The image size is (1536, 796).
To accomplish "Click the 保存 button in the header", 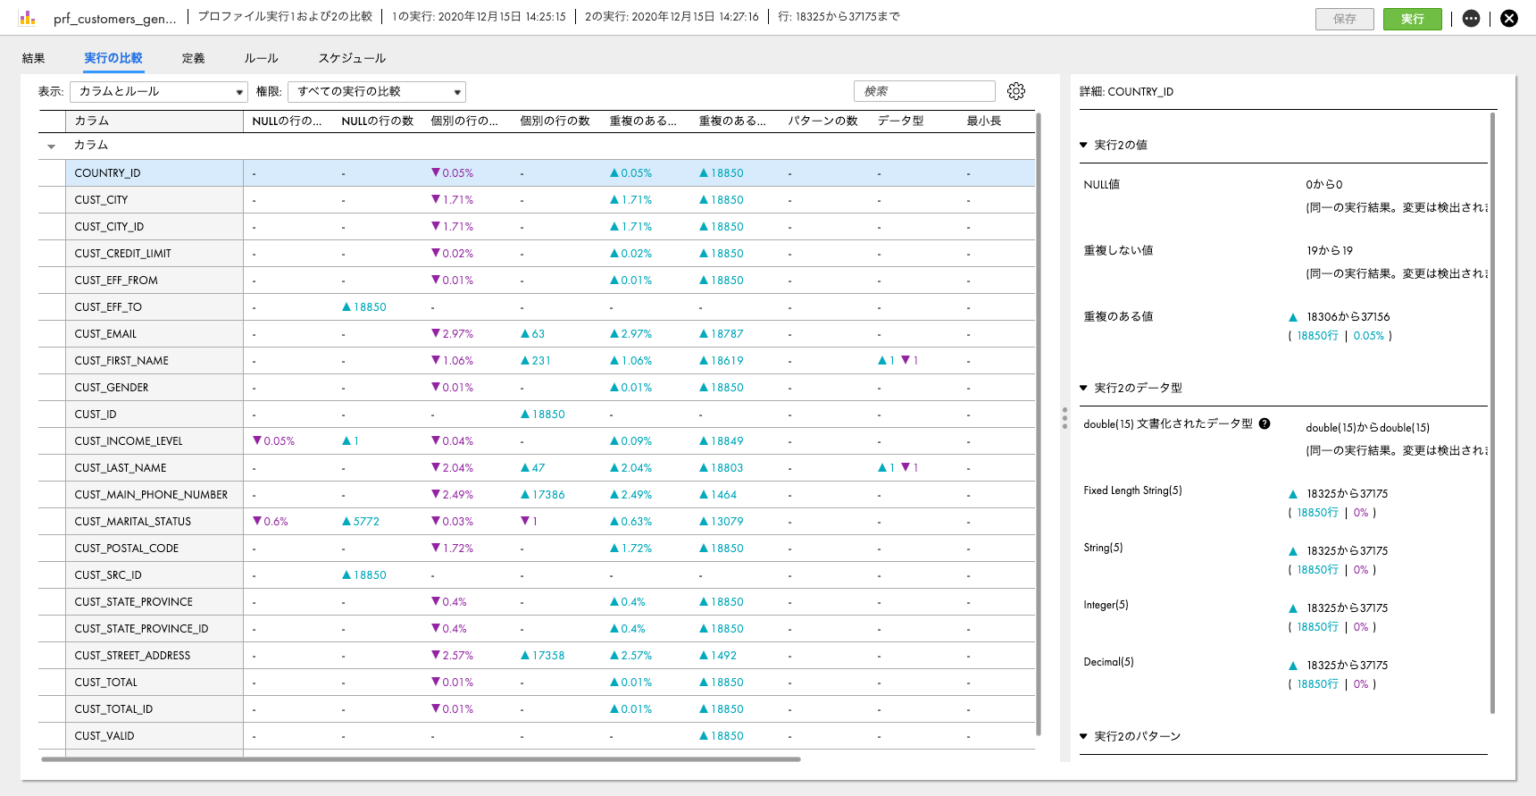I will [x=1344, y=18].
